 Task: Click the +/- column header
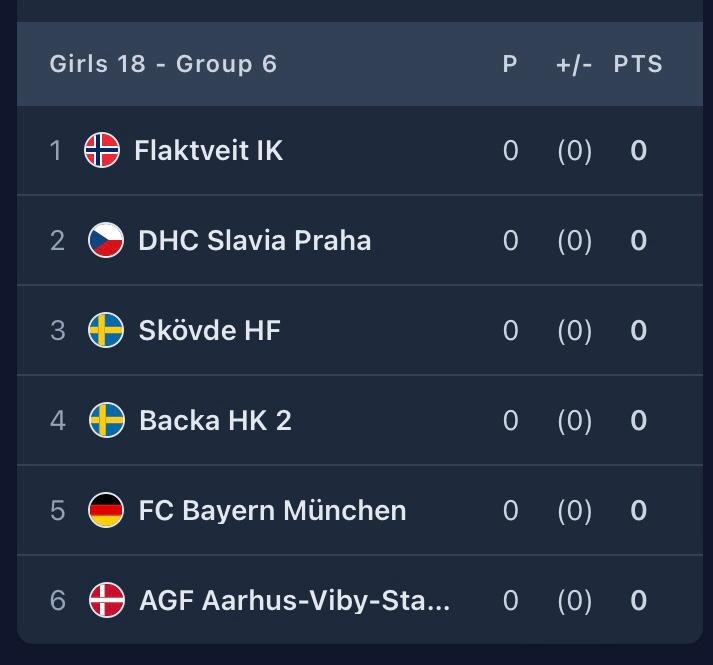tap(574, 64)
